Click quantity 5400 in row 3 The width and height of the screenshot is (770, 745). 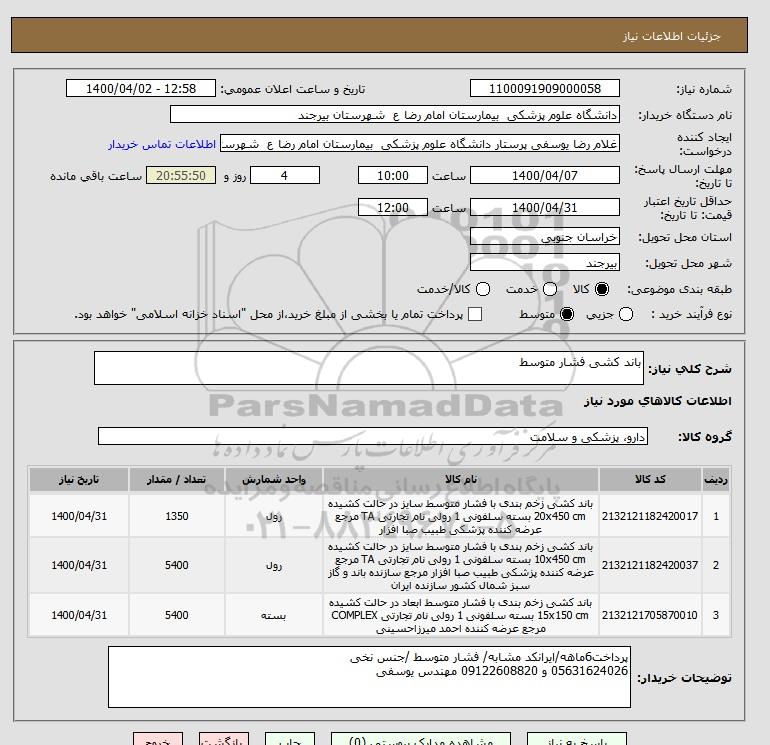177,615
